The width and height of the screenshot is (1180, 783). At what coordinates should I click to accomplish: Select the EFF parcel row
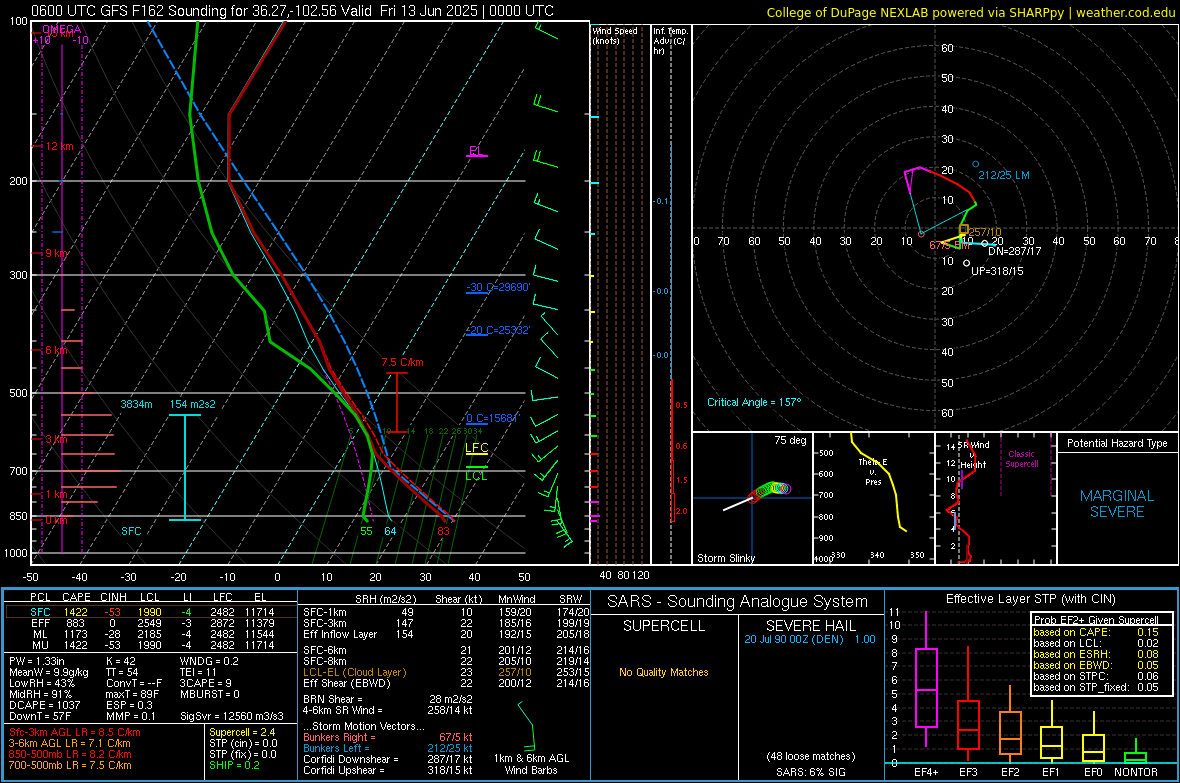click(151, 623)
